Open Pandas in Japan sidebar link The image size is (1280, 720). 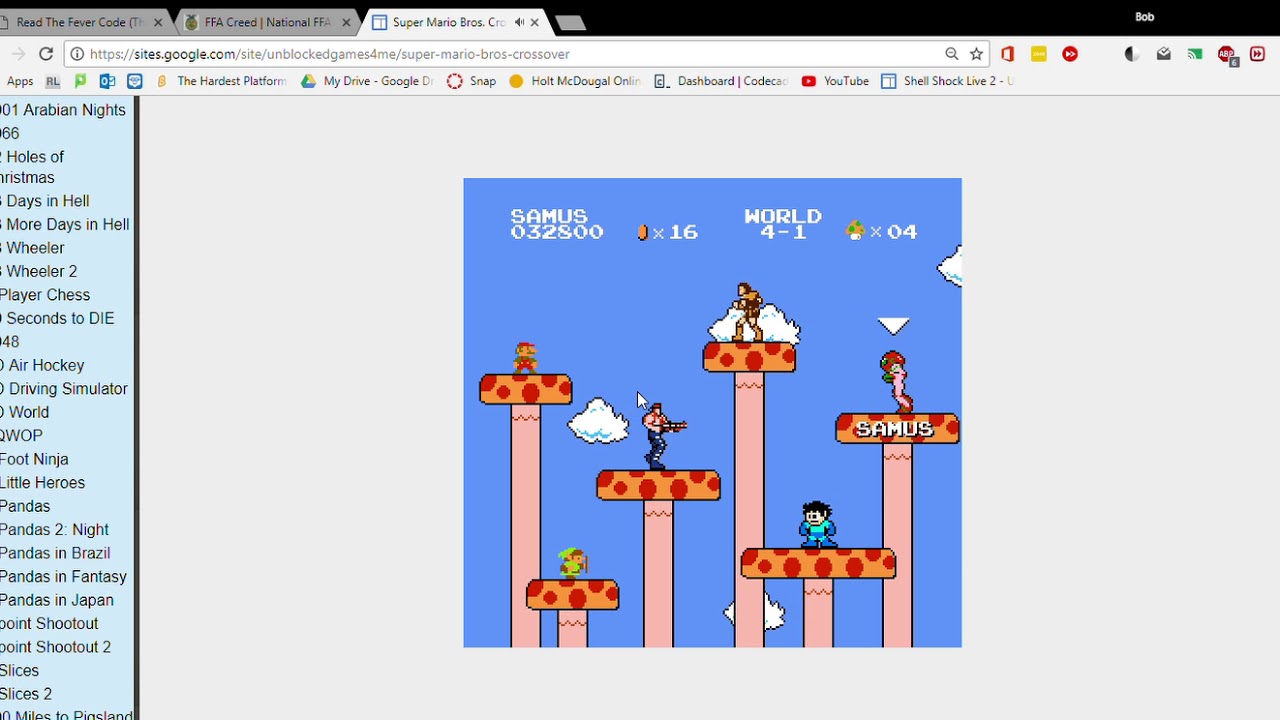pyautogui.click(x=57, y=600)
